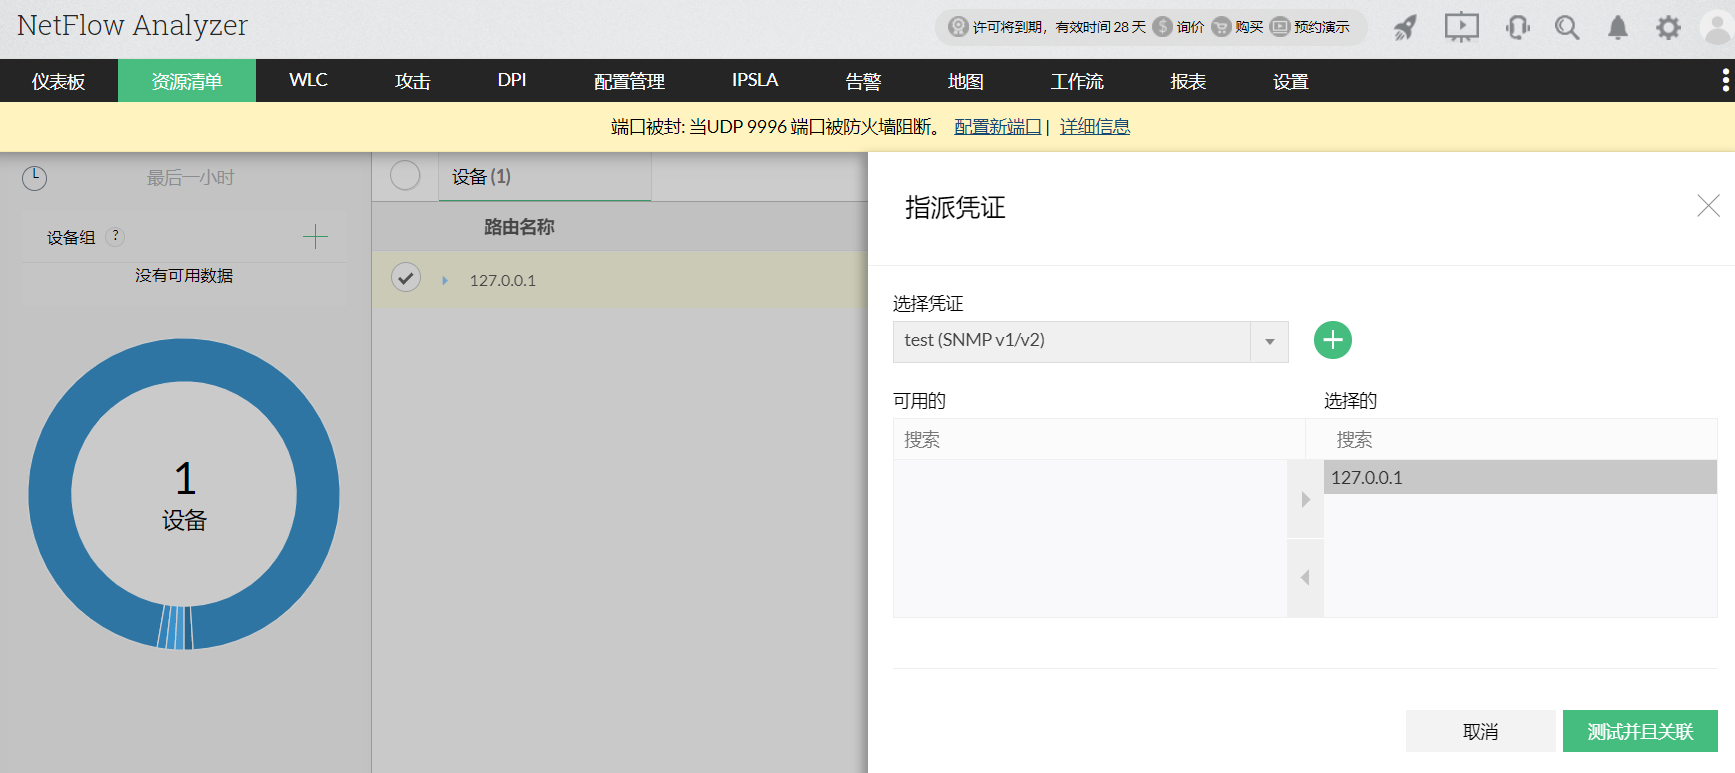The width and height of the screenshot is (1735, 773).
Task: Click the clock time-range icon
Action: click(x=35, y=178)
